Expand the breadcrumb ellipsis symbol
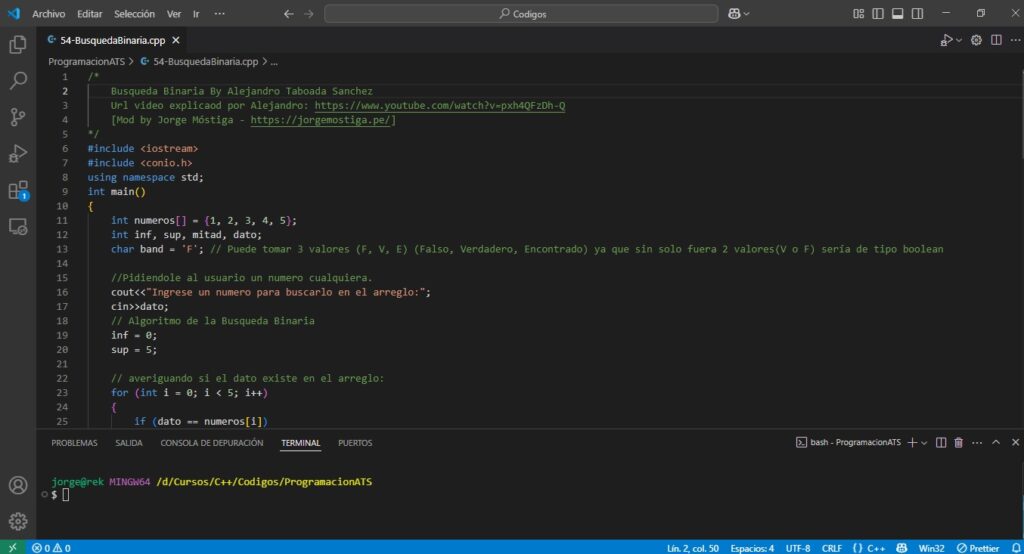This screenshot has width=1024, height=554. click(274, 61)
